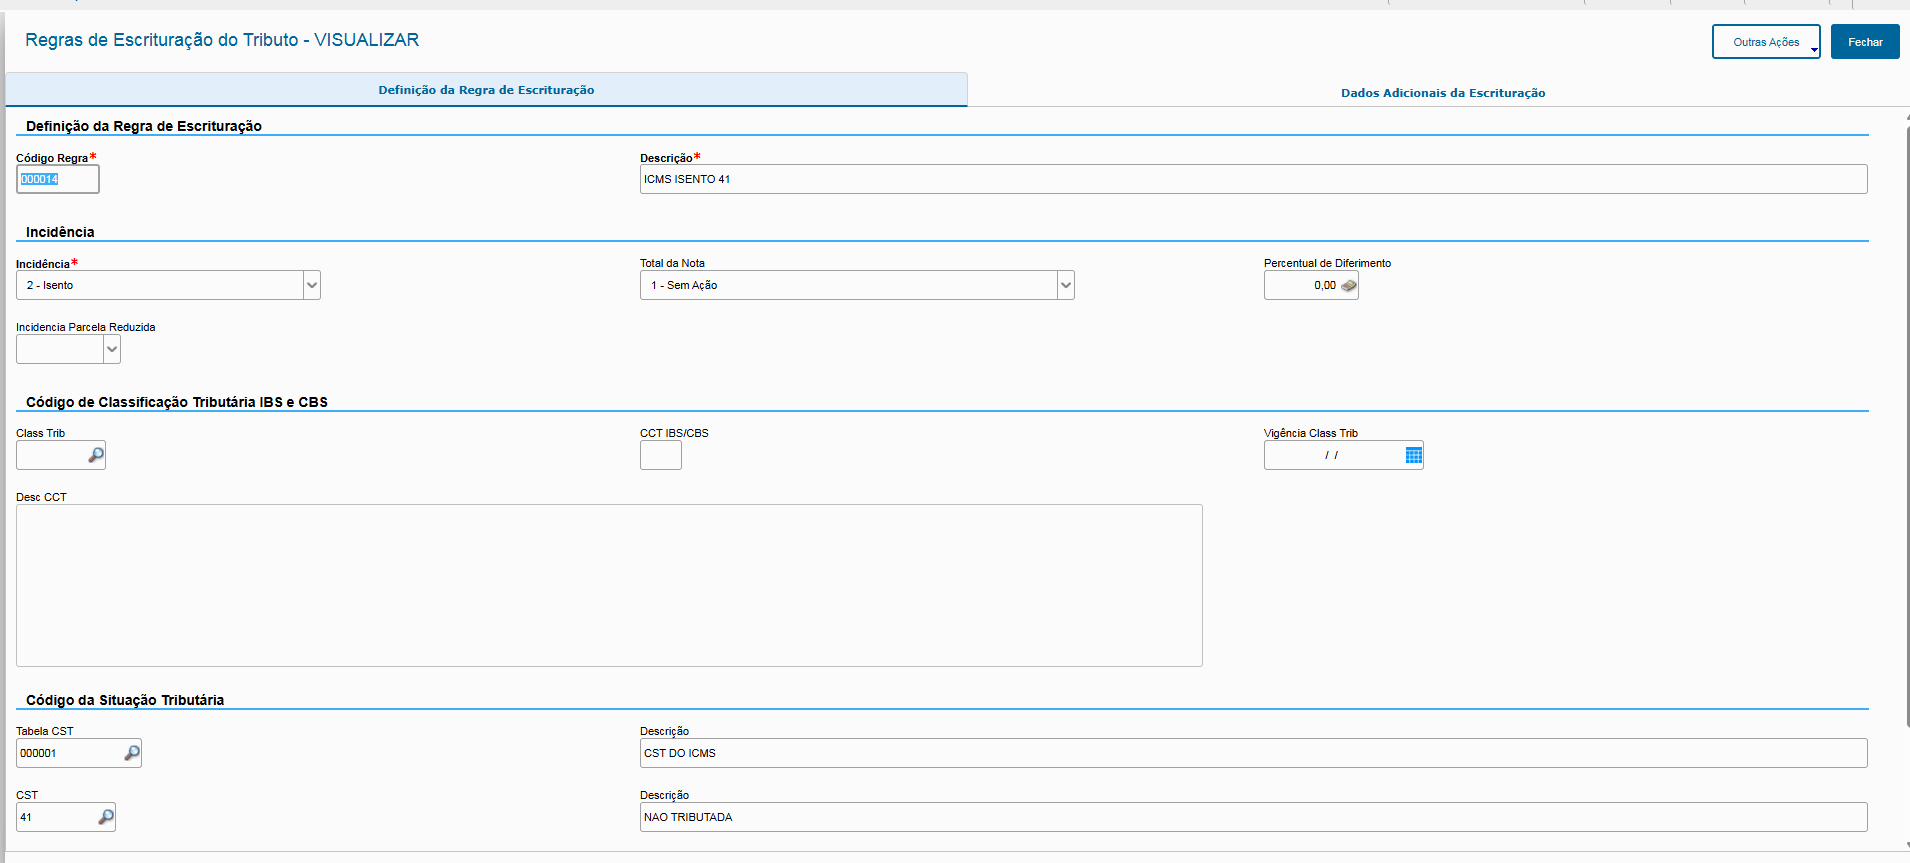
Task: Click the Descrição field containing ICMS ISENTO 41
Action: point(1252,180)
